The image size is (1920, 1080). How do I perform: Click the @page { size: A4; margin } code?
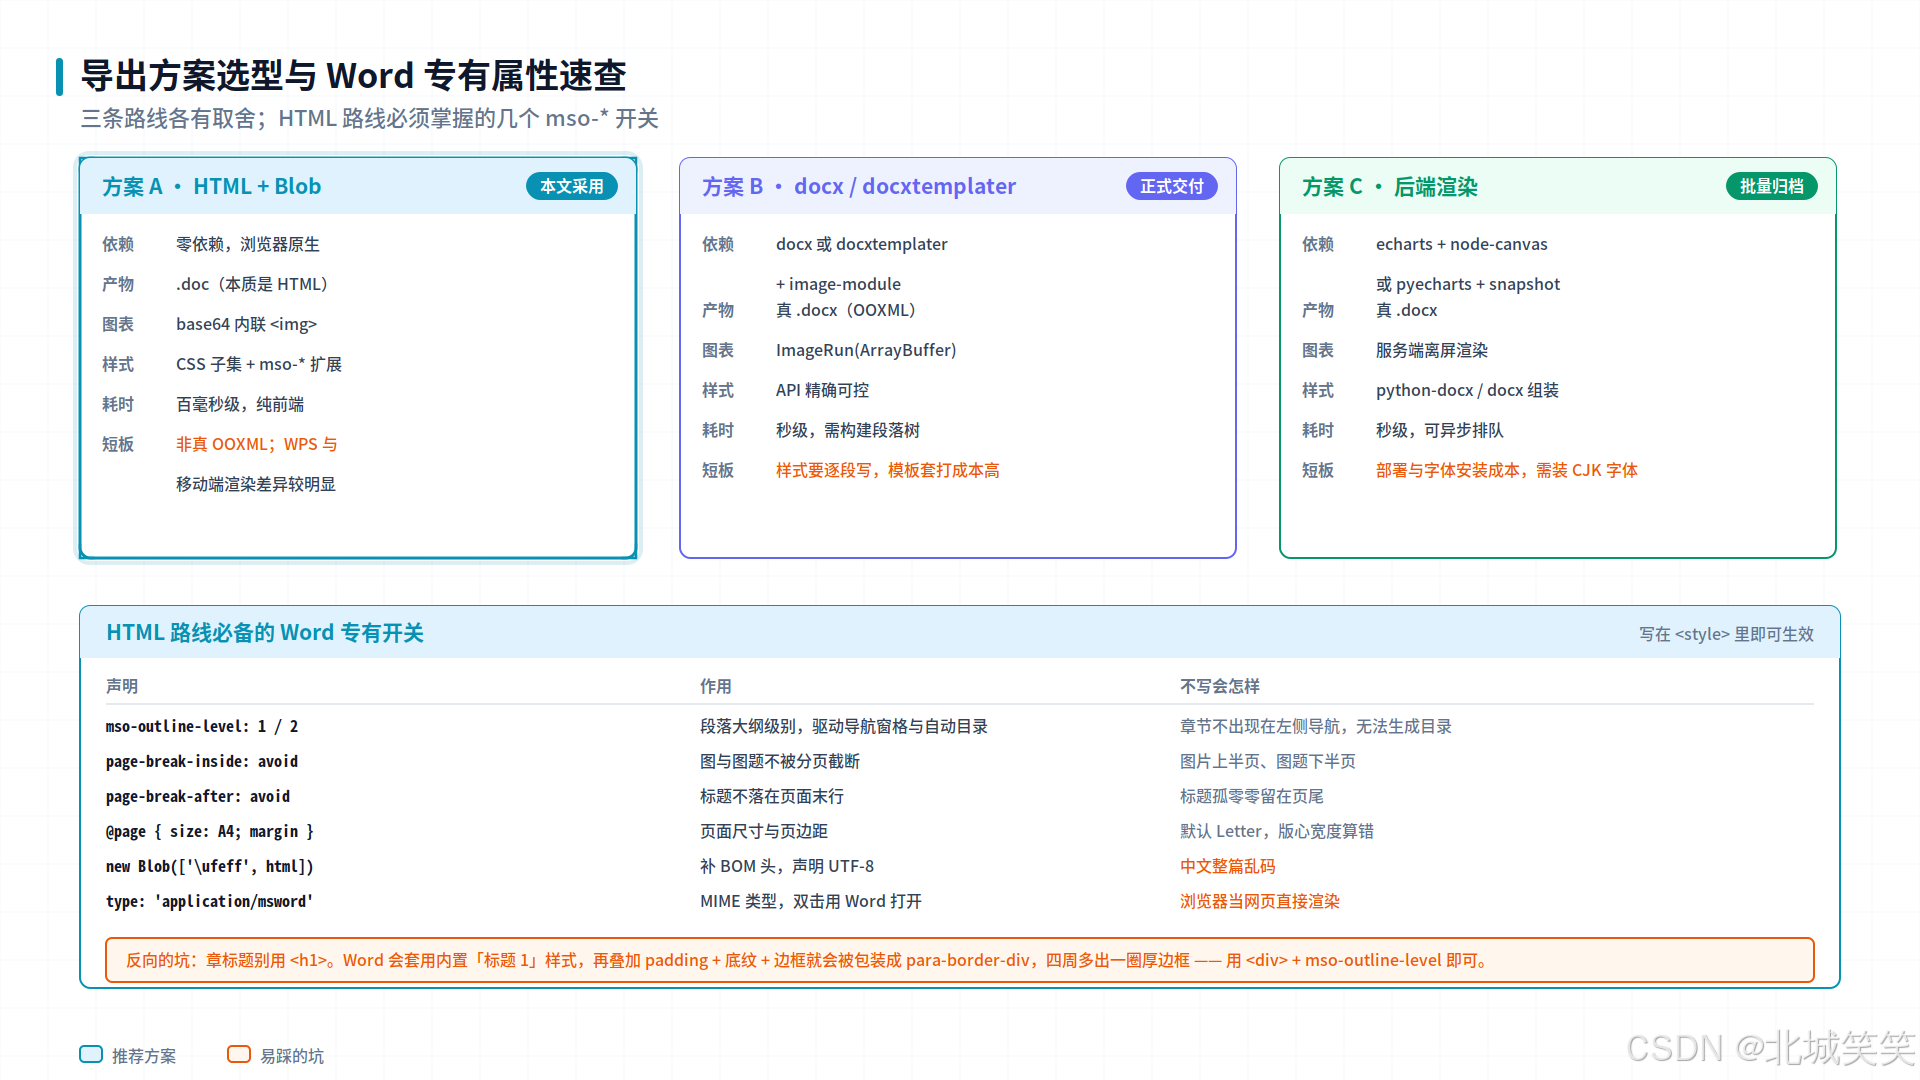[x=210, y=831]
